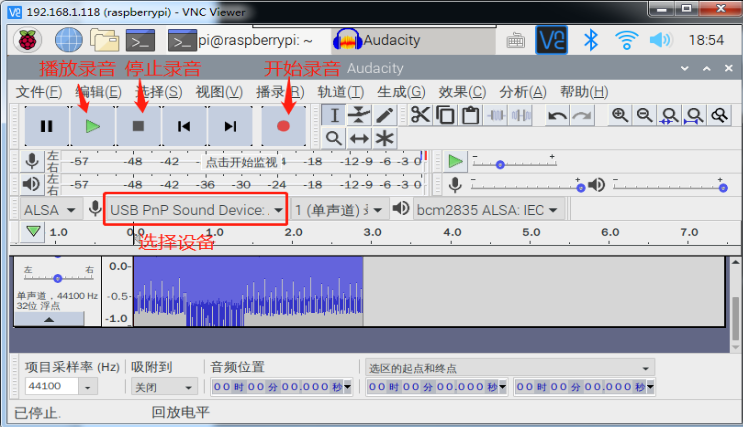Open the Snap-To dropdown set to 关闭

[163, 387]
